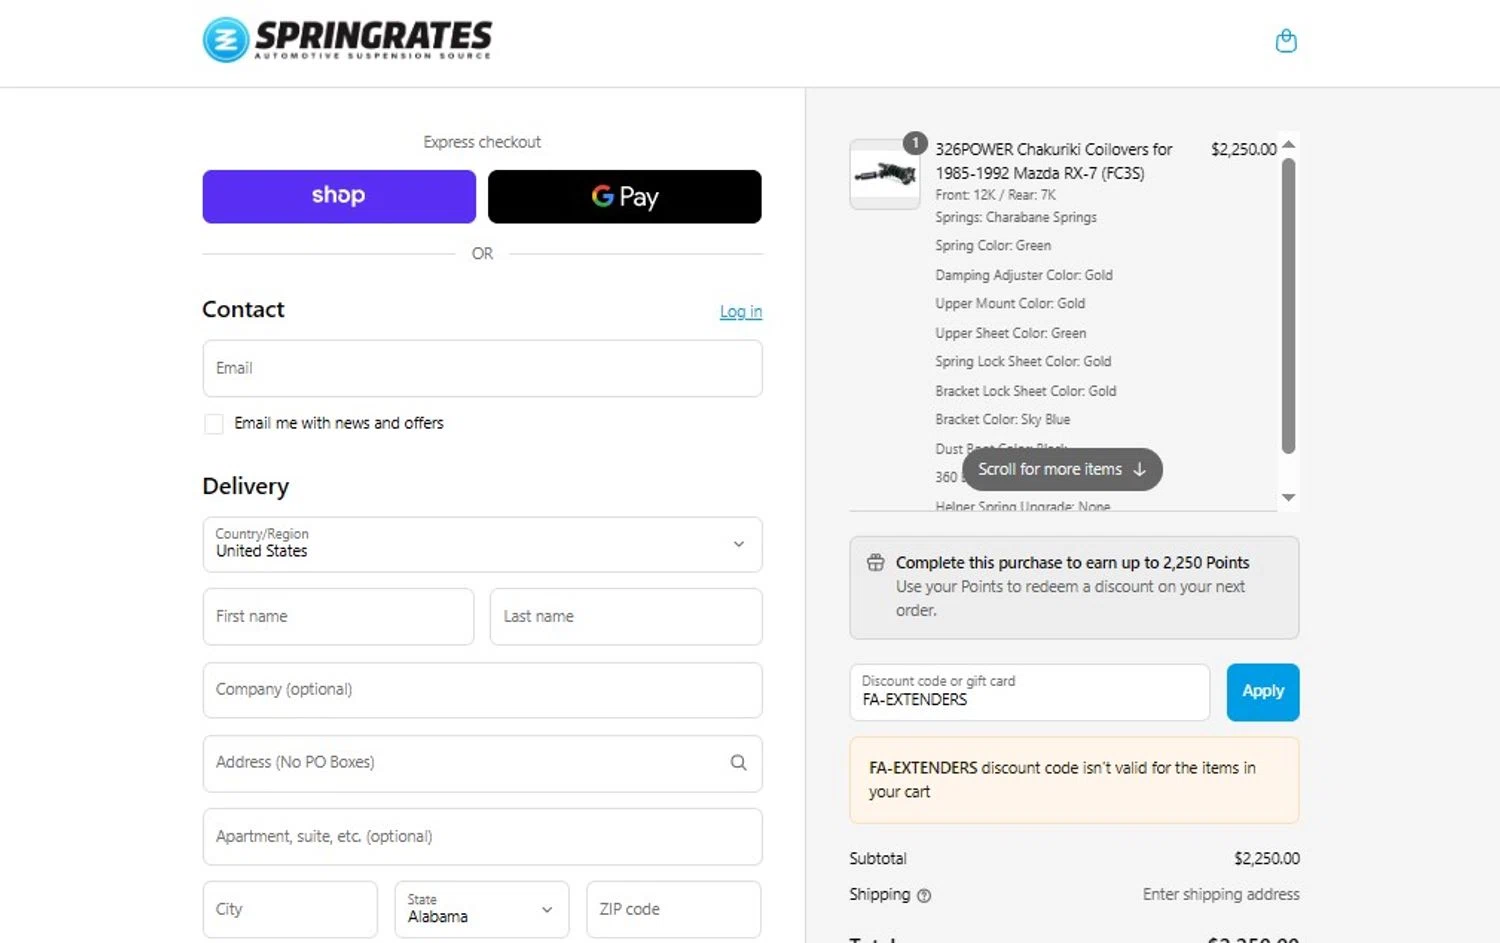
Task: Click the Springrates logo
Action: tap(347, 40)
